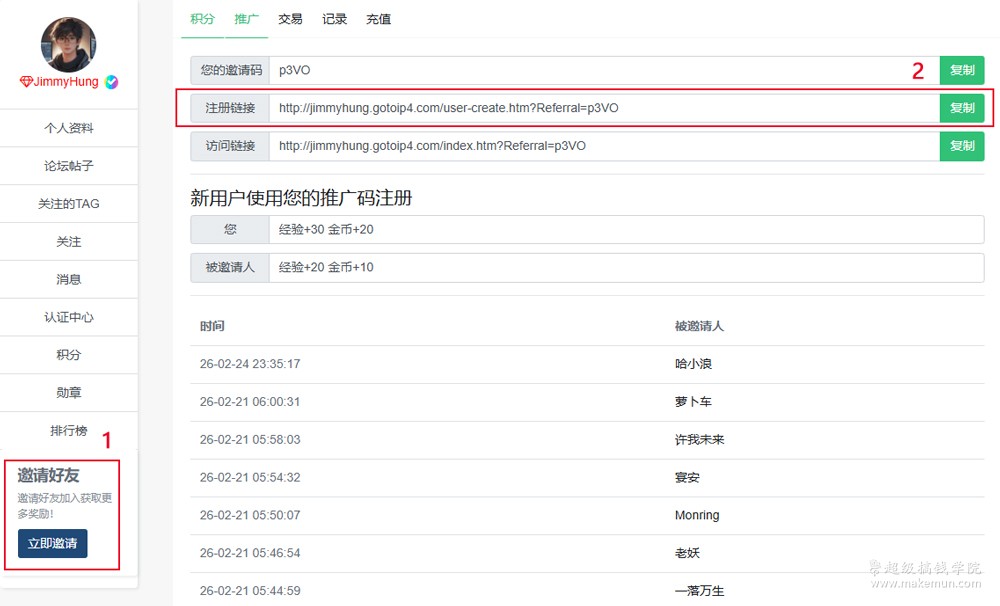Select the 充值 tab

(378, 19)
